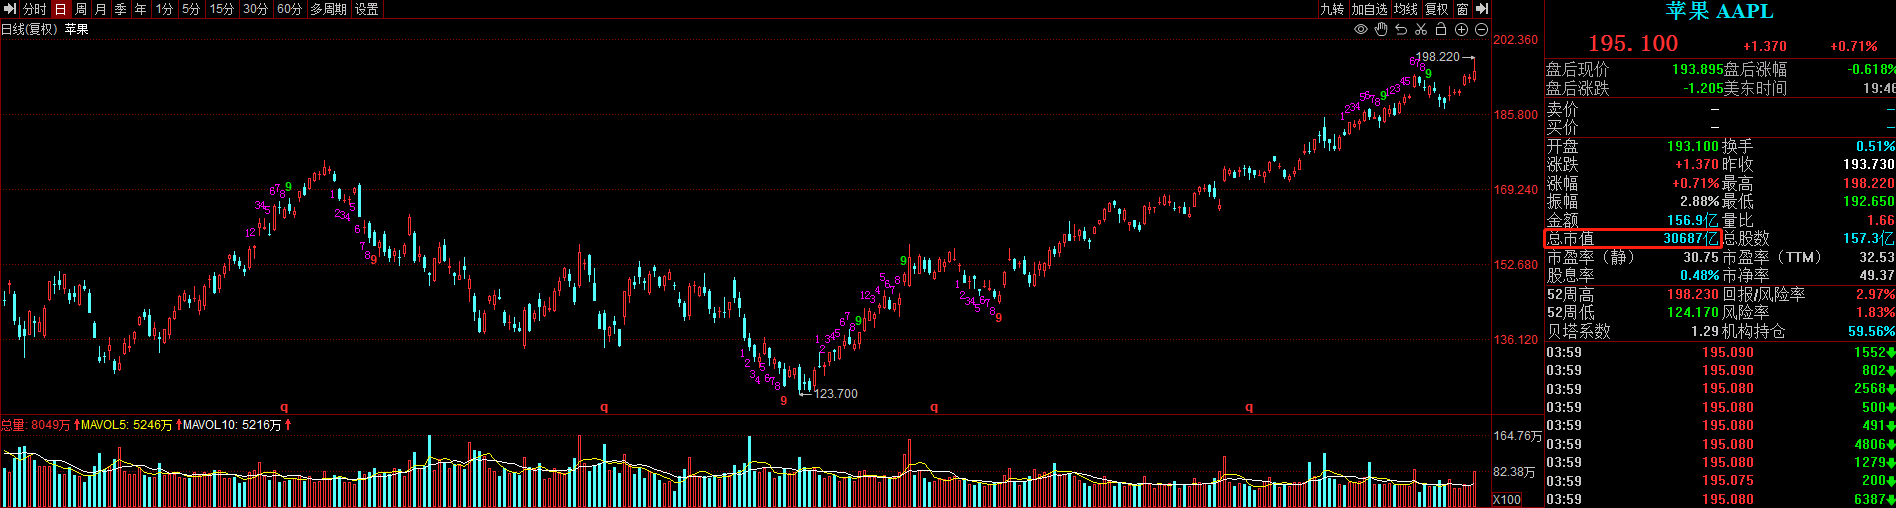Screen dimensions: 1896x508
Task: Click the 盘后现价 value 193.895
Action: (x=1697, y=70)
